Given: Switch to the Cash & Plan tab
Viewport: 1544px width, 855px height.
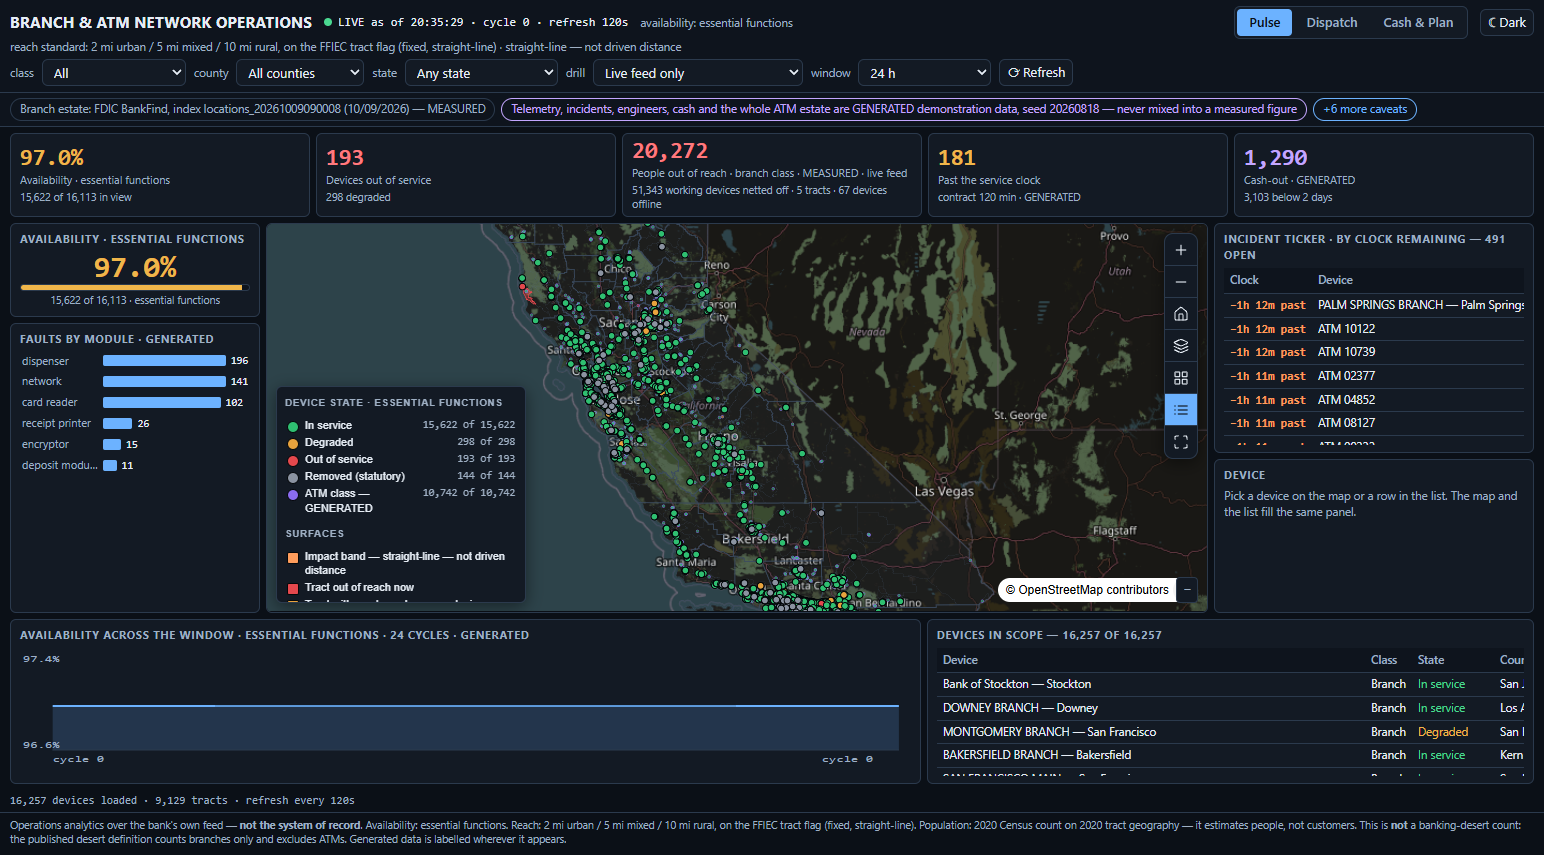Looking at the screenshot, I should point(1418,22).
